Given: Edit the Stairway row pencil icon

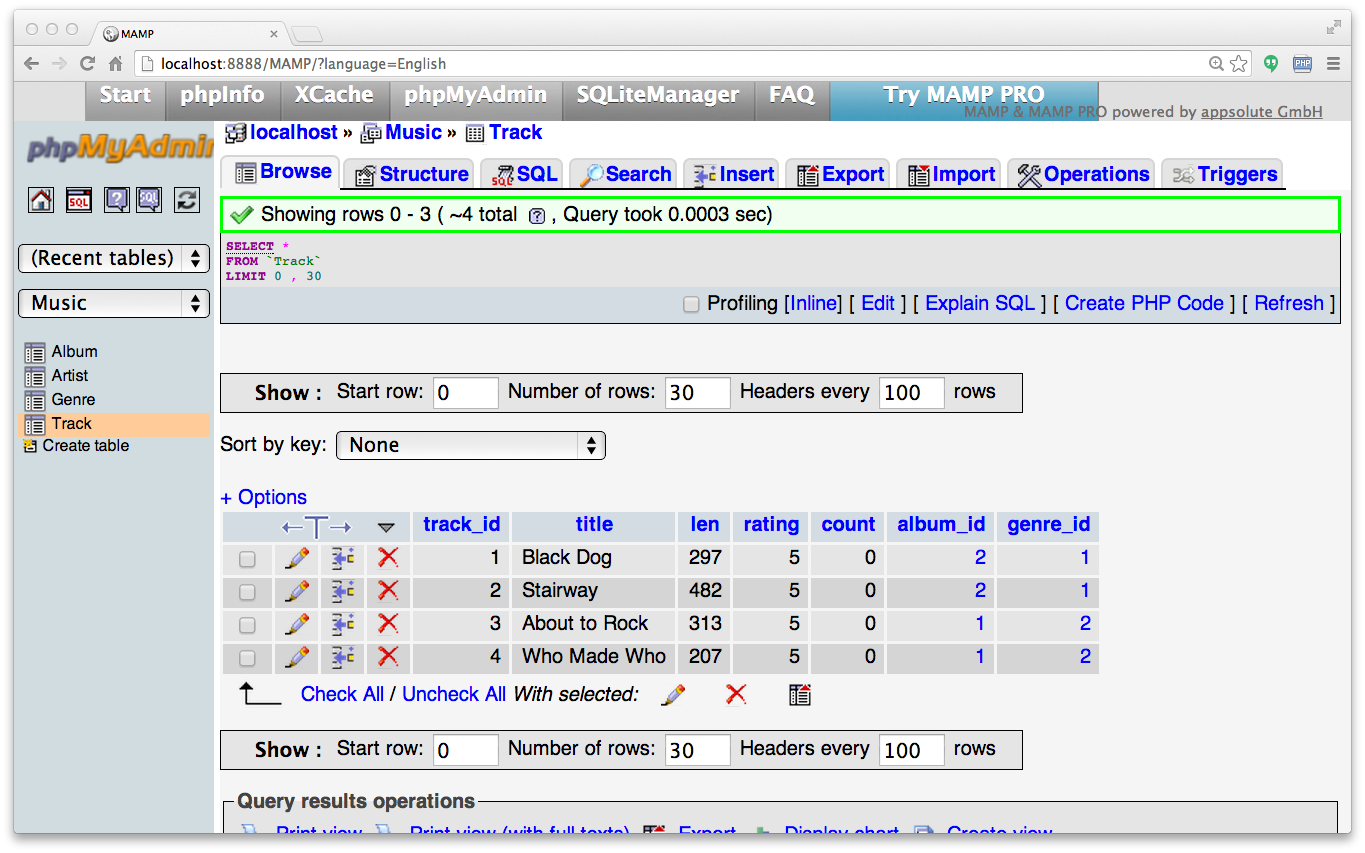Looking at the screenshot, I should 297,591.
